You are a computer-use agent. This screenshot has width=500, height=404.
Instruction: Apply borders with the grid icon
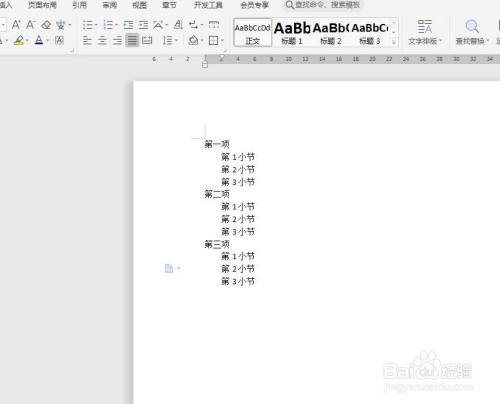click(x=213, y=41)
